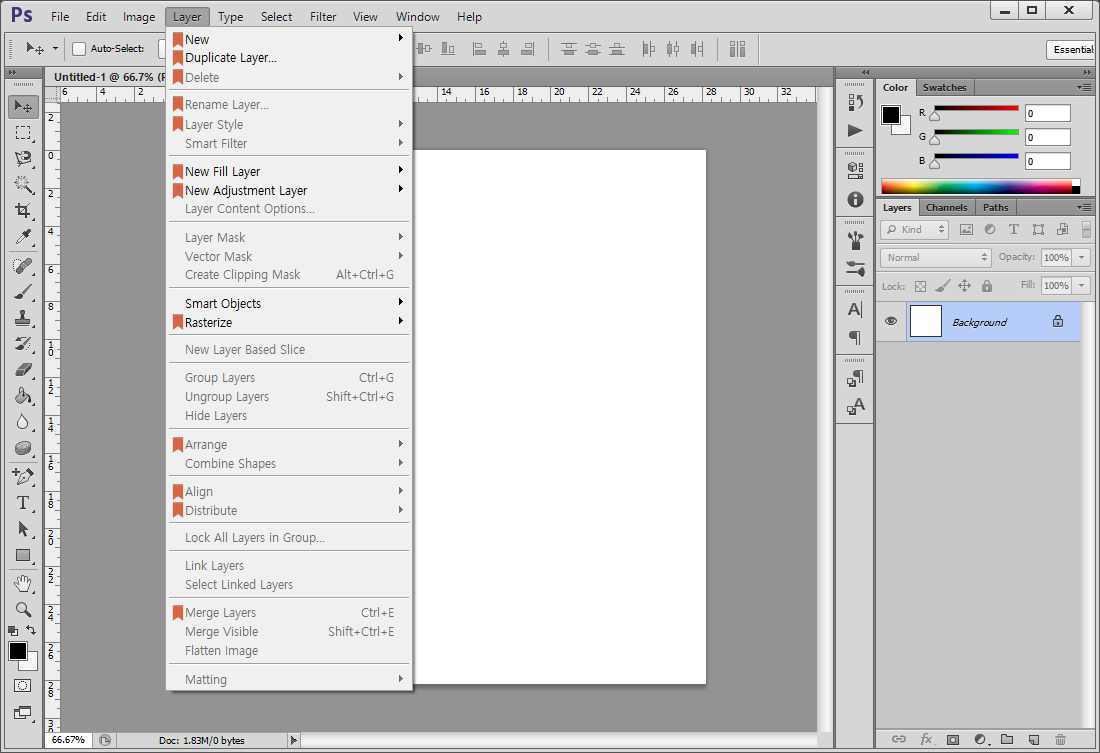Toggle lock all button
The height and width of the screenshot is (753, 1100).
coord(987,286)
